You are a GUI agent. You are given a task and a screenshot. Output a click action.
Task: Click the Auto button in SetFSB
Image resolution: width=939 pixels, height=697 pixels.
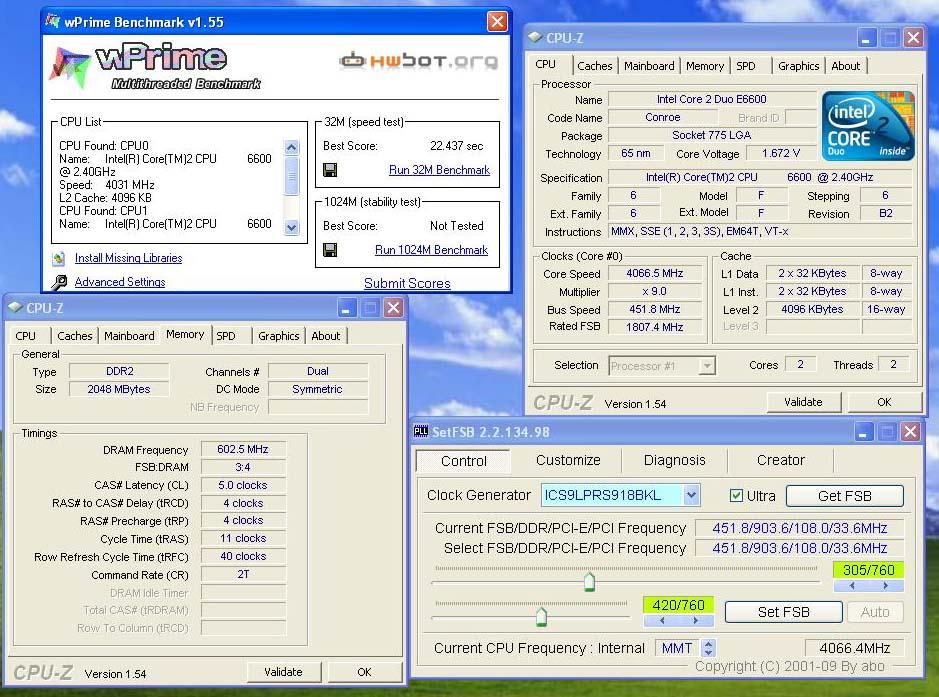tap(874, 612)
